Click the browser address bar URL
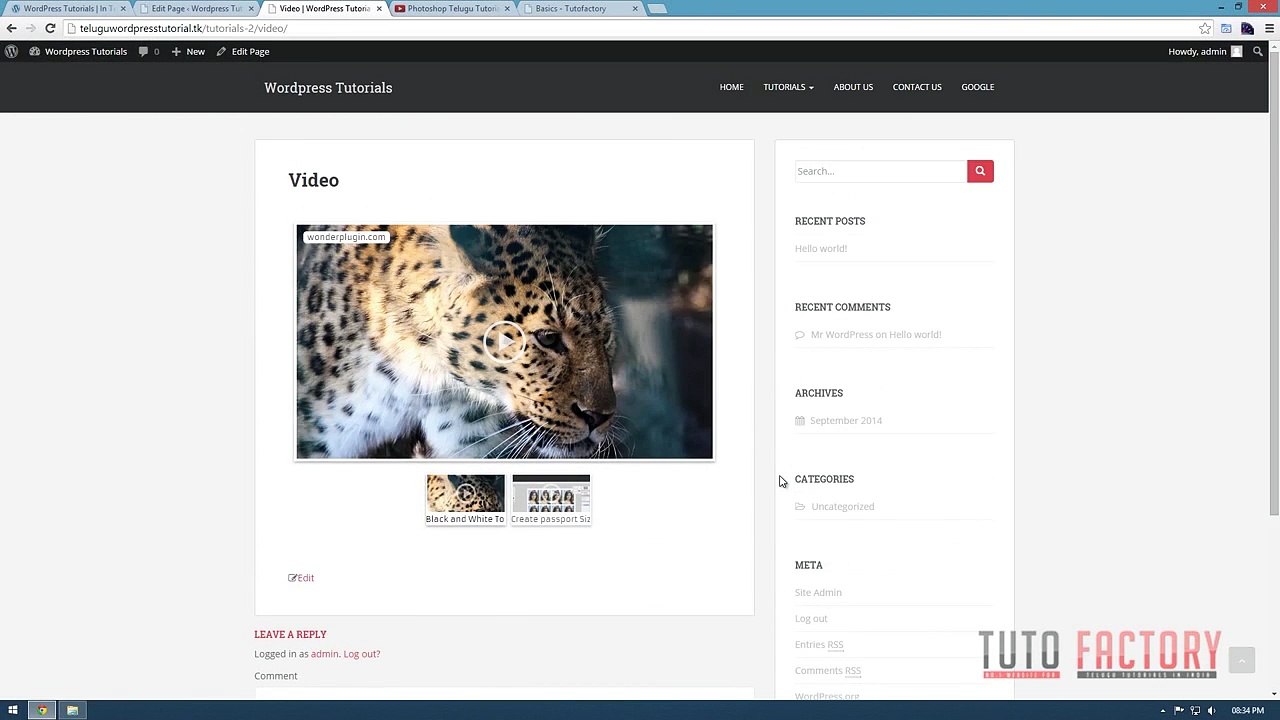Viewport: 1280px width, 720px height. (x=183, y=28)
